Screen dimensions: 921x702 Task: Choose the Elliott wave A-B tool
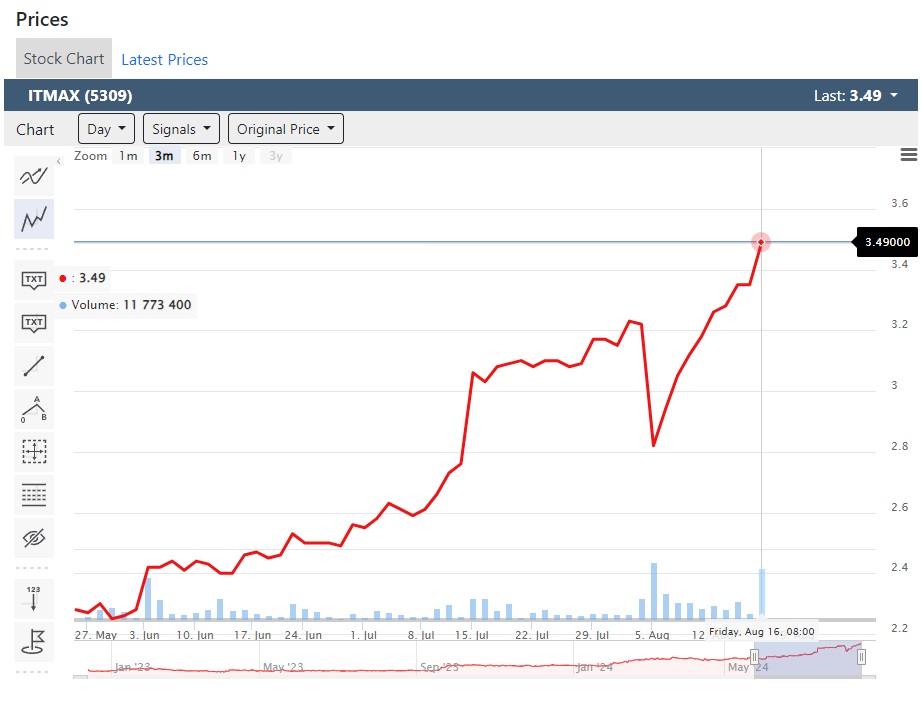coord(34,409)
